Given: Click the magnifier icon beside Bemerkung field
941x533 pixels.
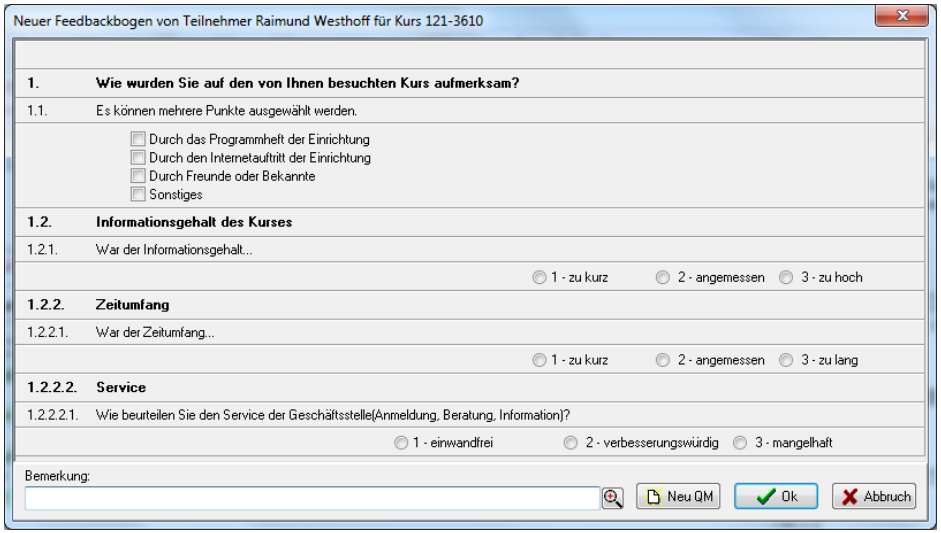Looking at the screenshot, I should pyautogui.click(x=612, y=498).
